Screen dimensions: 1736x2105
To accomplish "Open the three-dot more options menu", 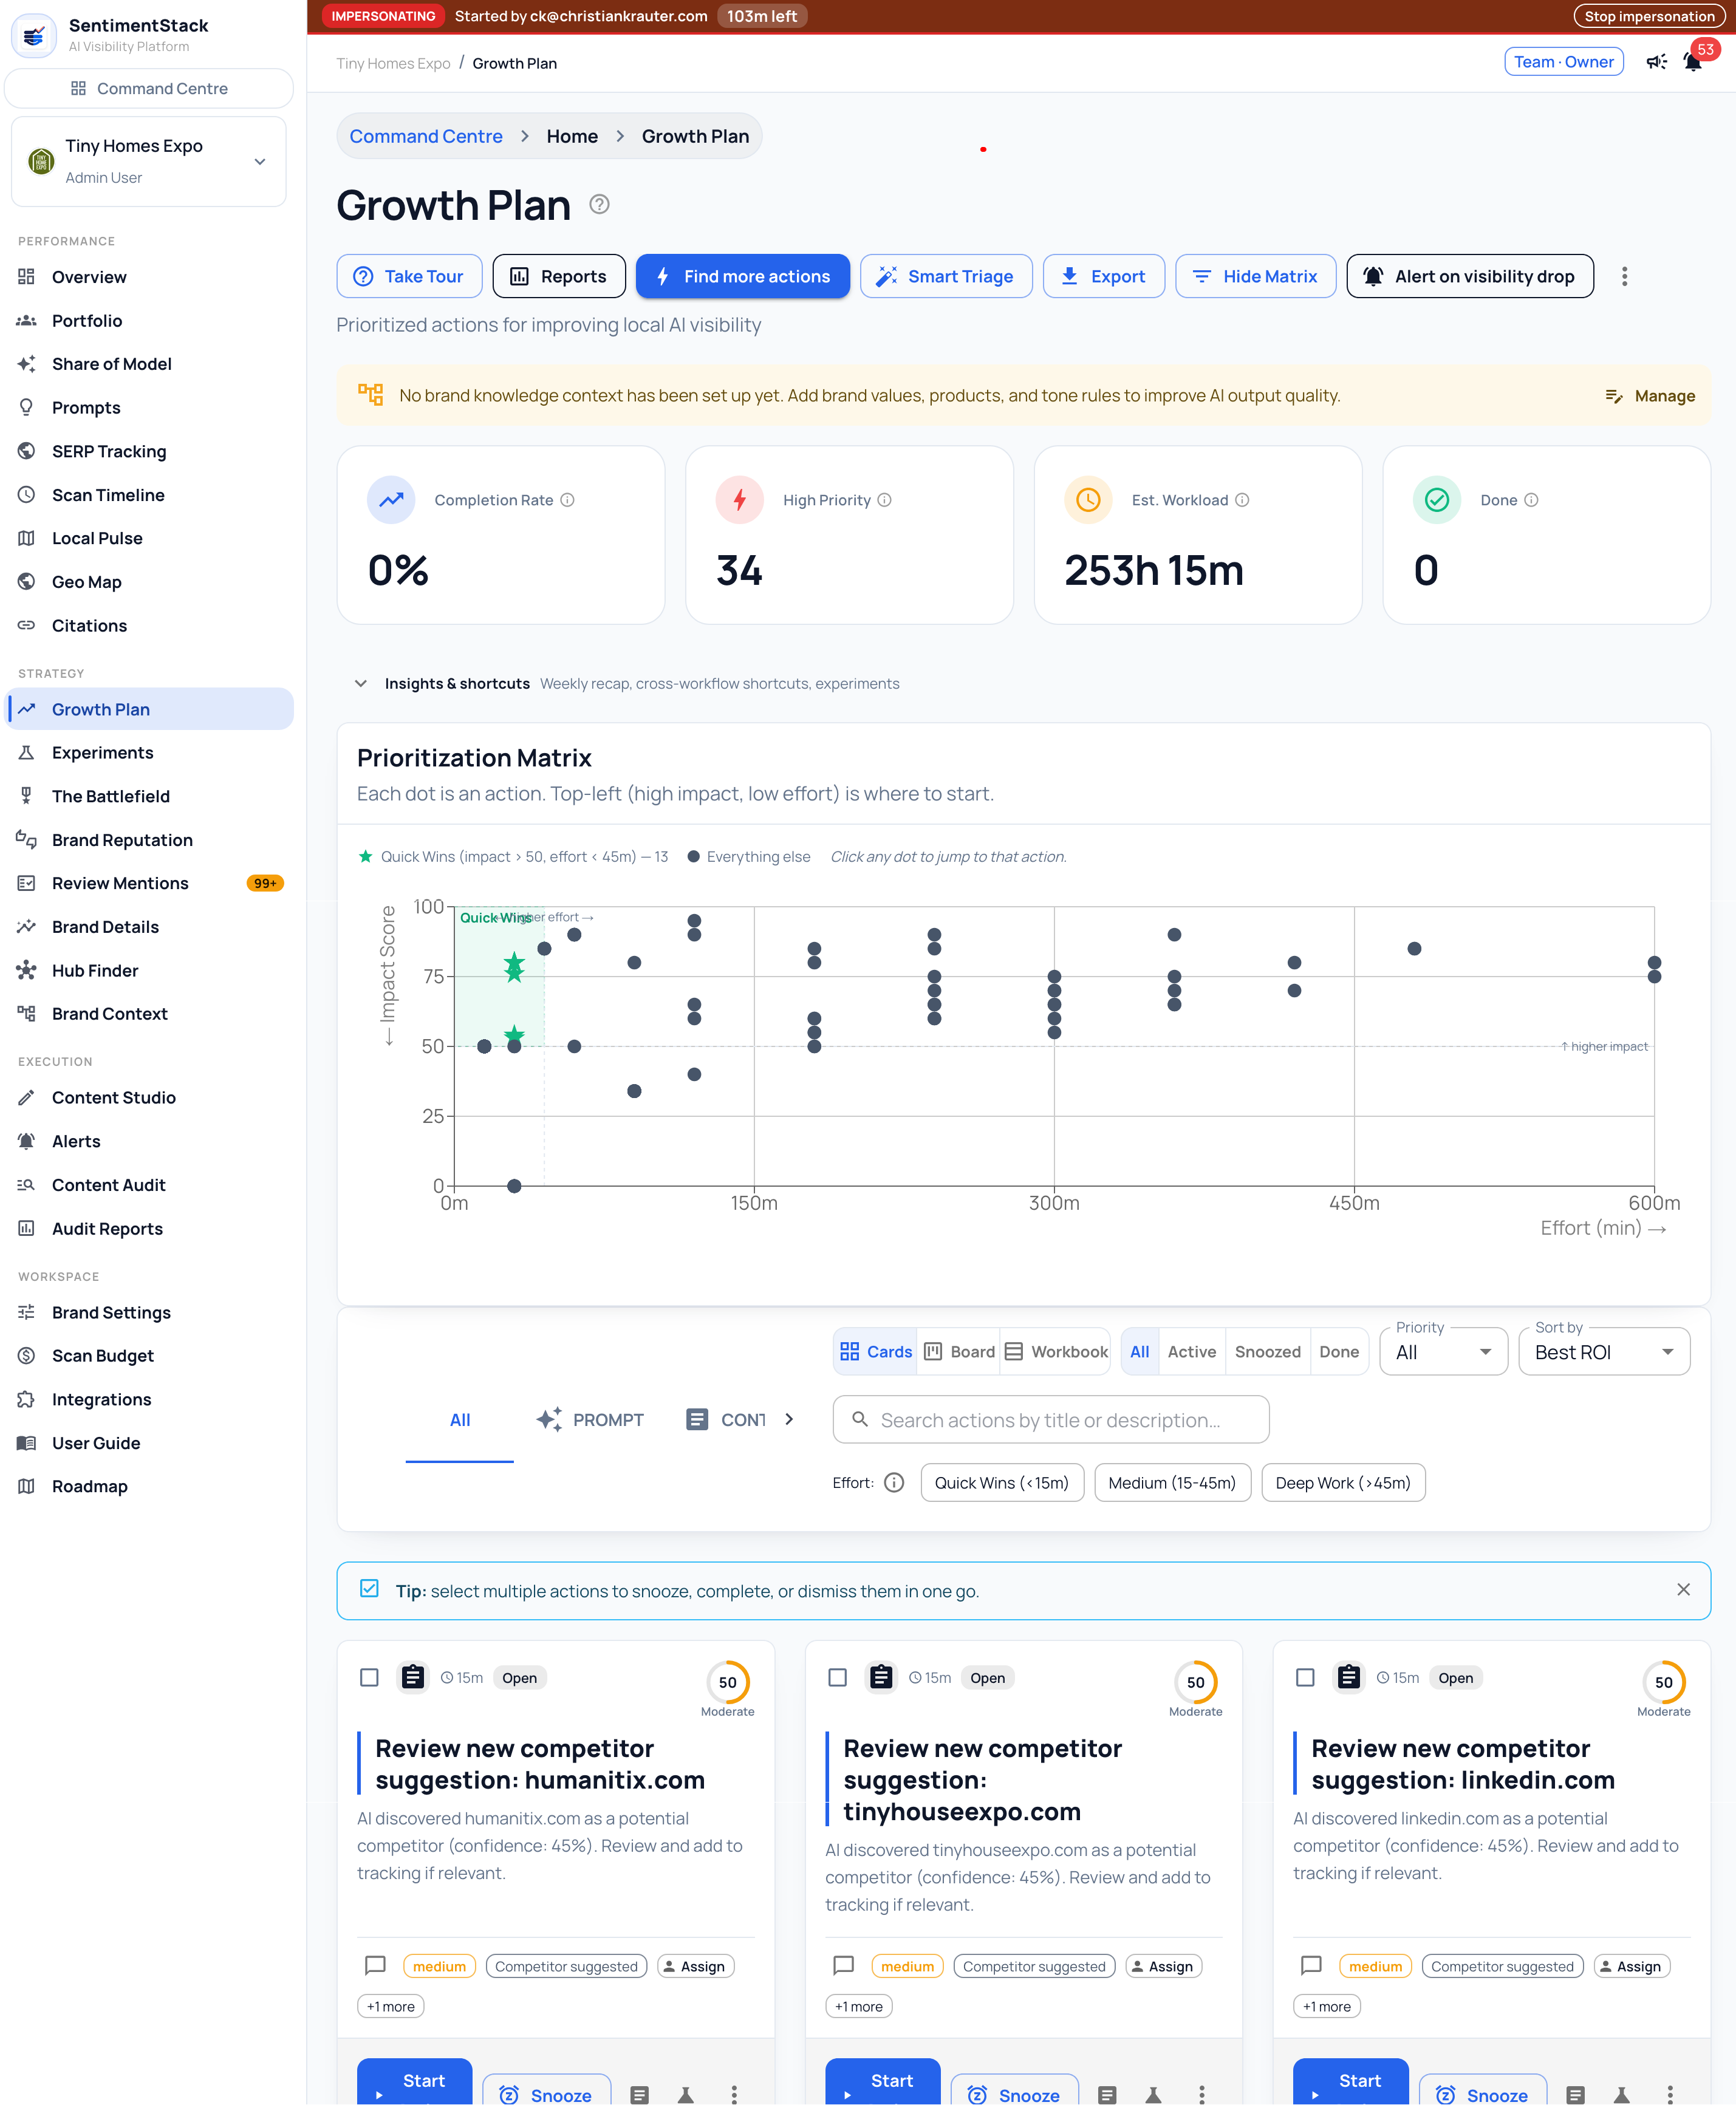I will click(x=1624, y=276).
